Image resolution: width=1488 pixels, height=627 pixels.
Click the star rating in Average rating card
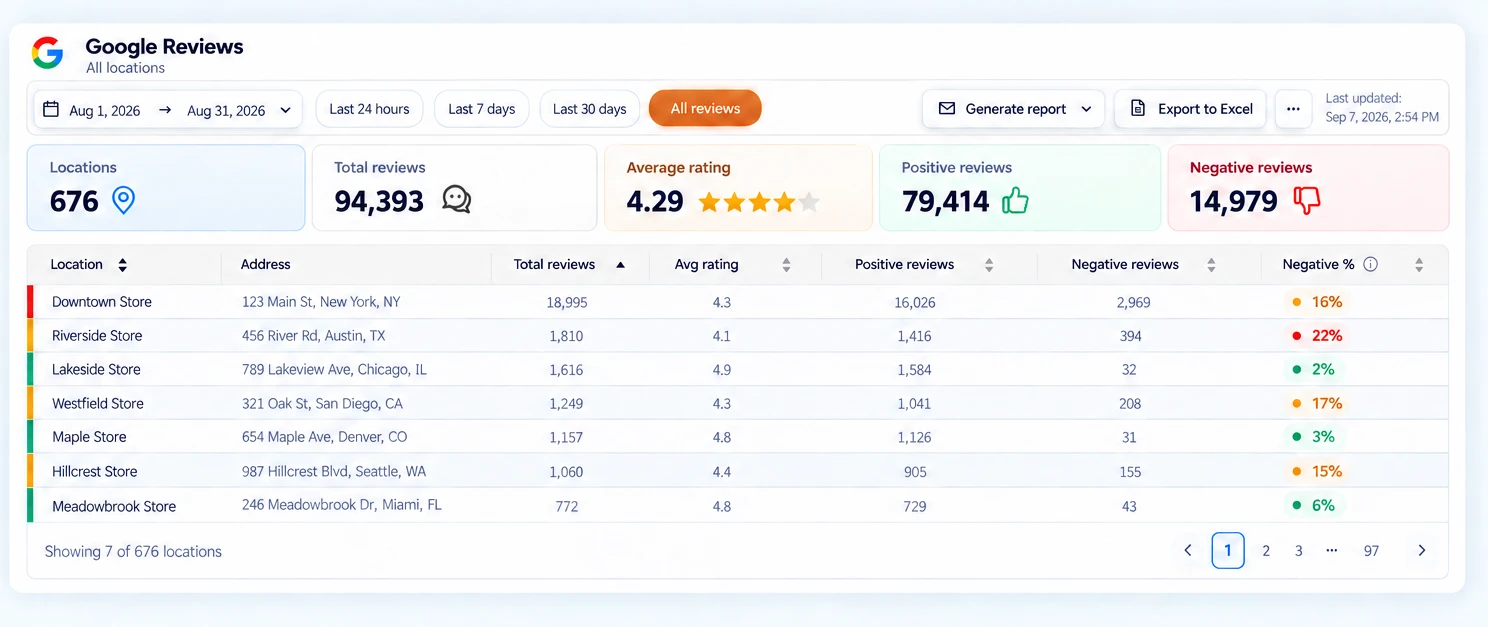point(759,202)
